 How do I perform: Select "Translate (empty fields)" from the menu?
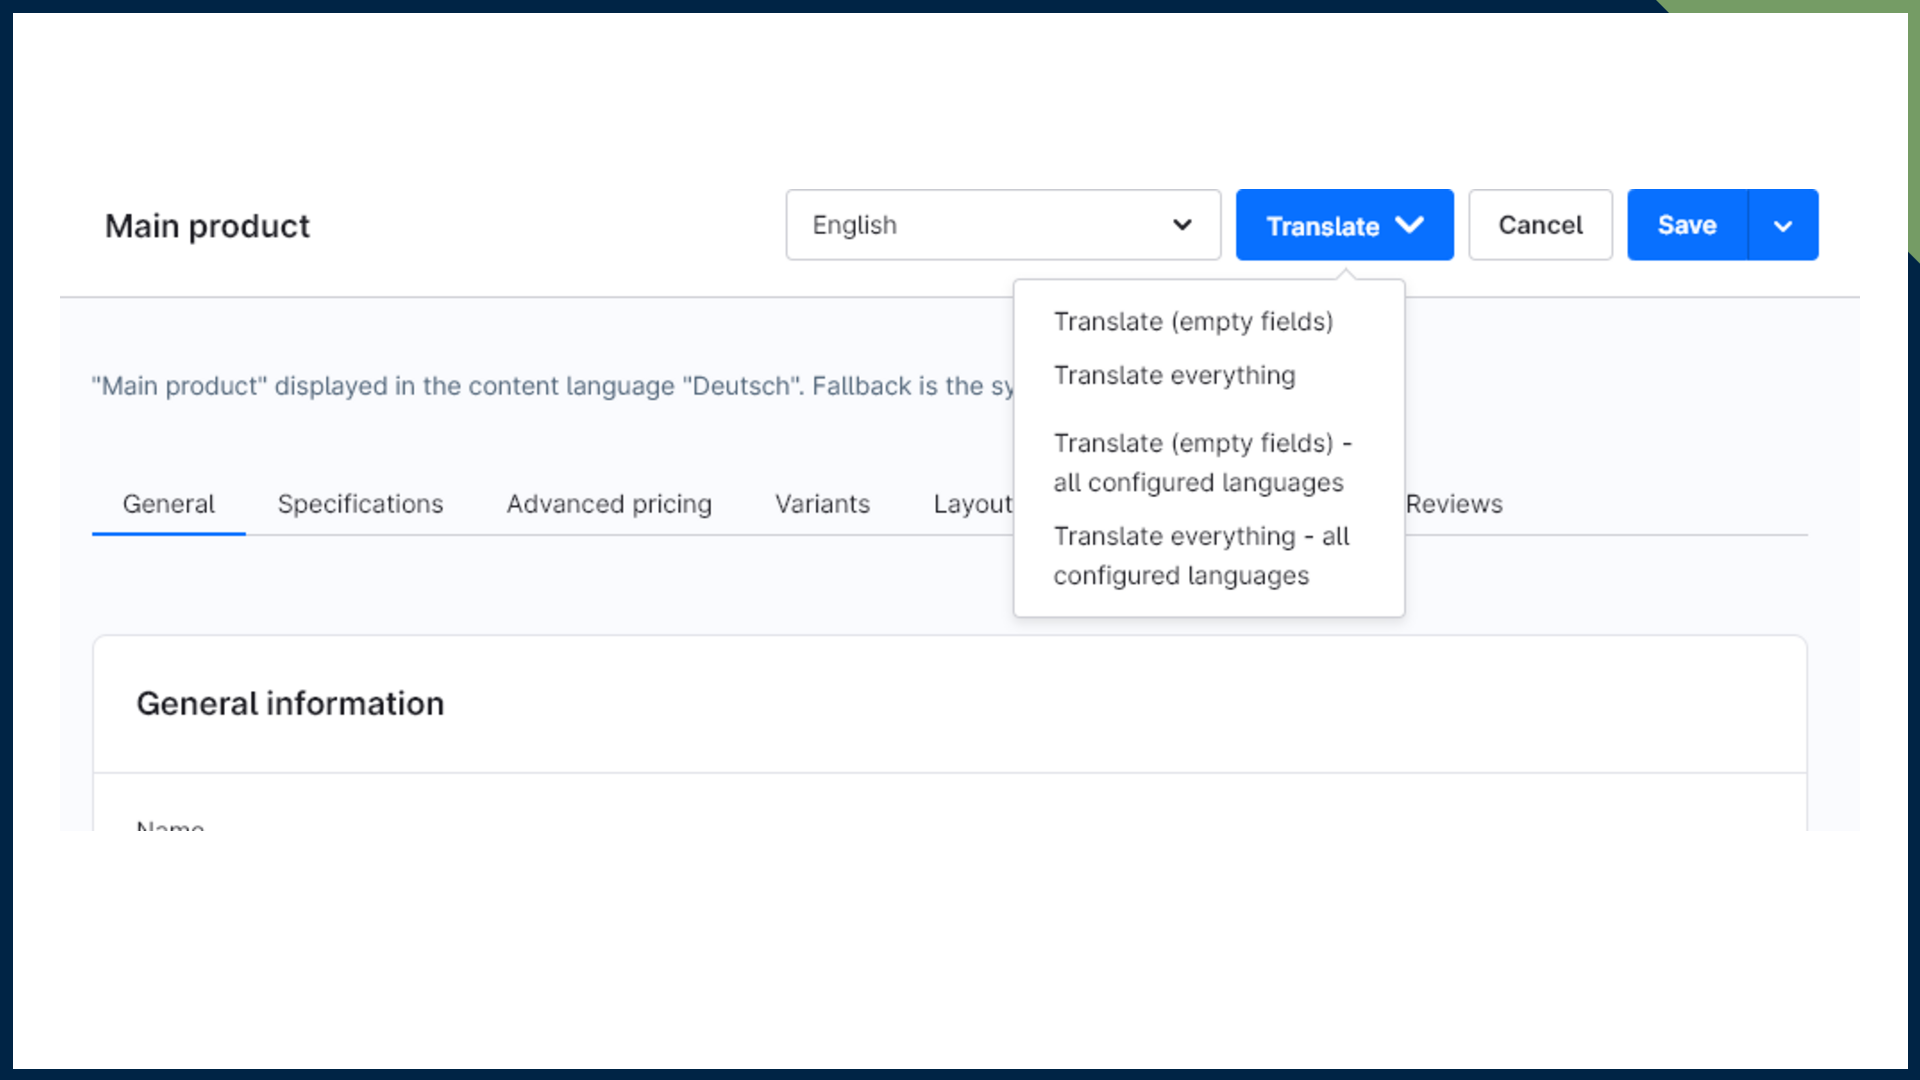click(1193, 322)
